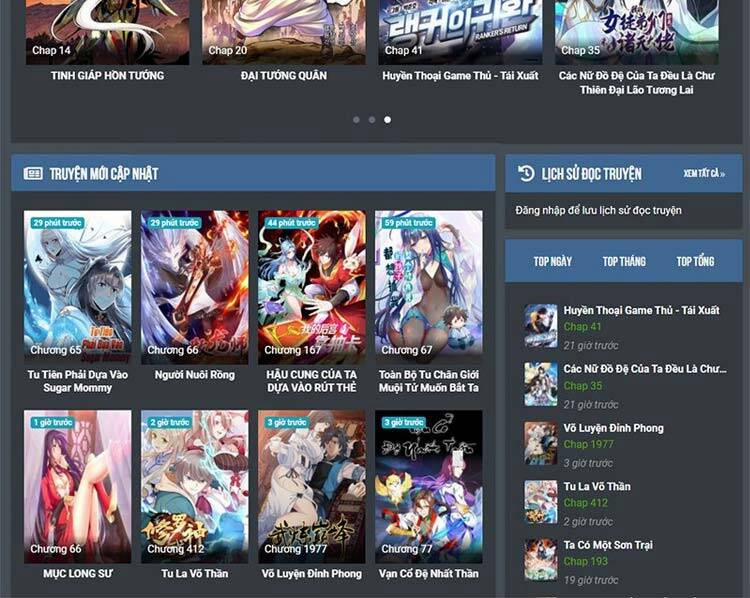Click the Lịch Sử Đọc Truyện heading

point(592,174)
